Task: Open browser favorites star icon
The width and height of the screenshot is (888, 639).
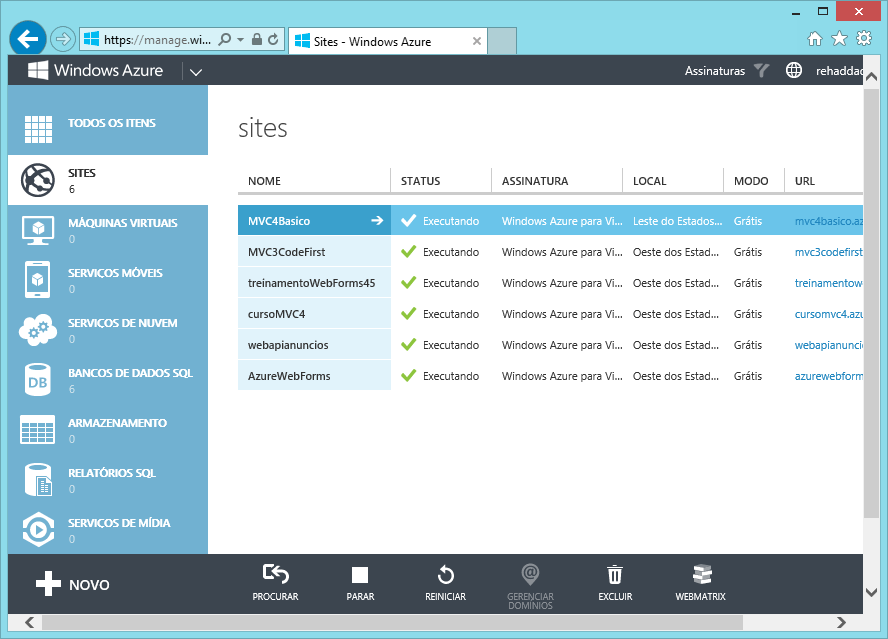Action: click(x=839, y=39)
